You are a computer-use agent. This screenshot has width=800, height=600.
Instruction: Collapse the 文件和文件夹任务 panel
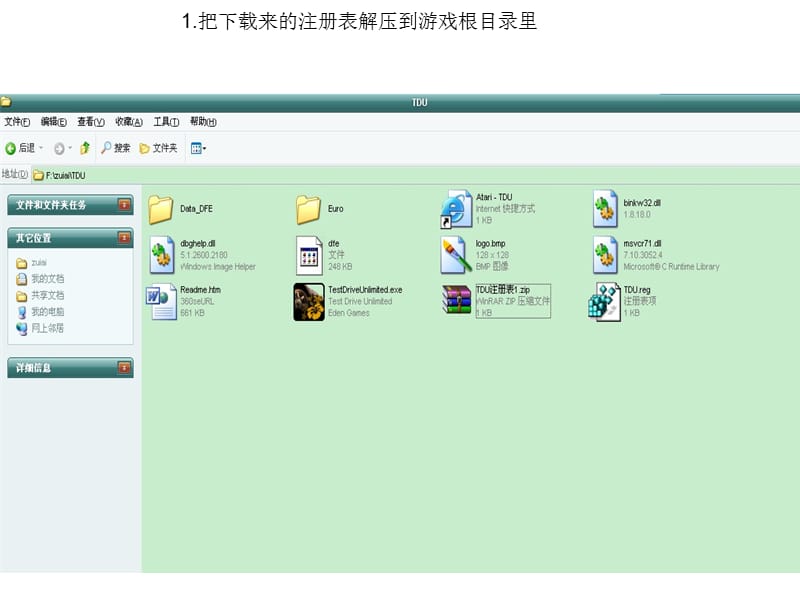124,205
